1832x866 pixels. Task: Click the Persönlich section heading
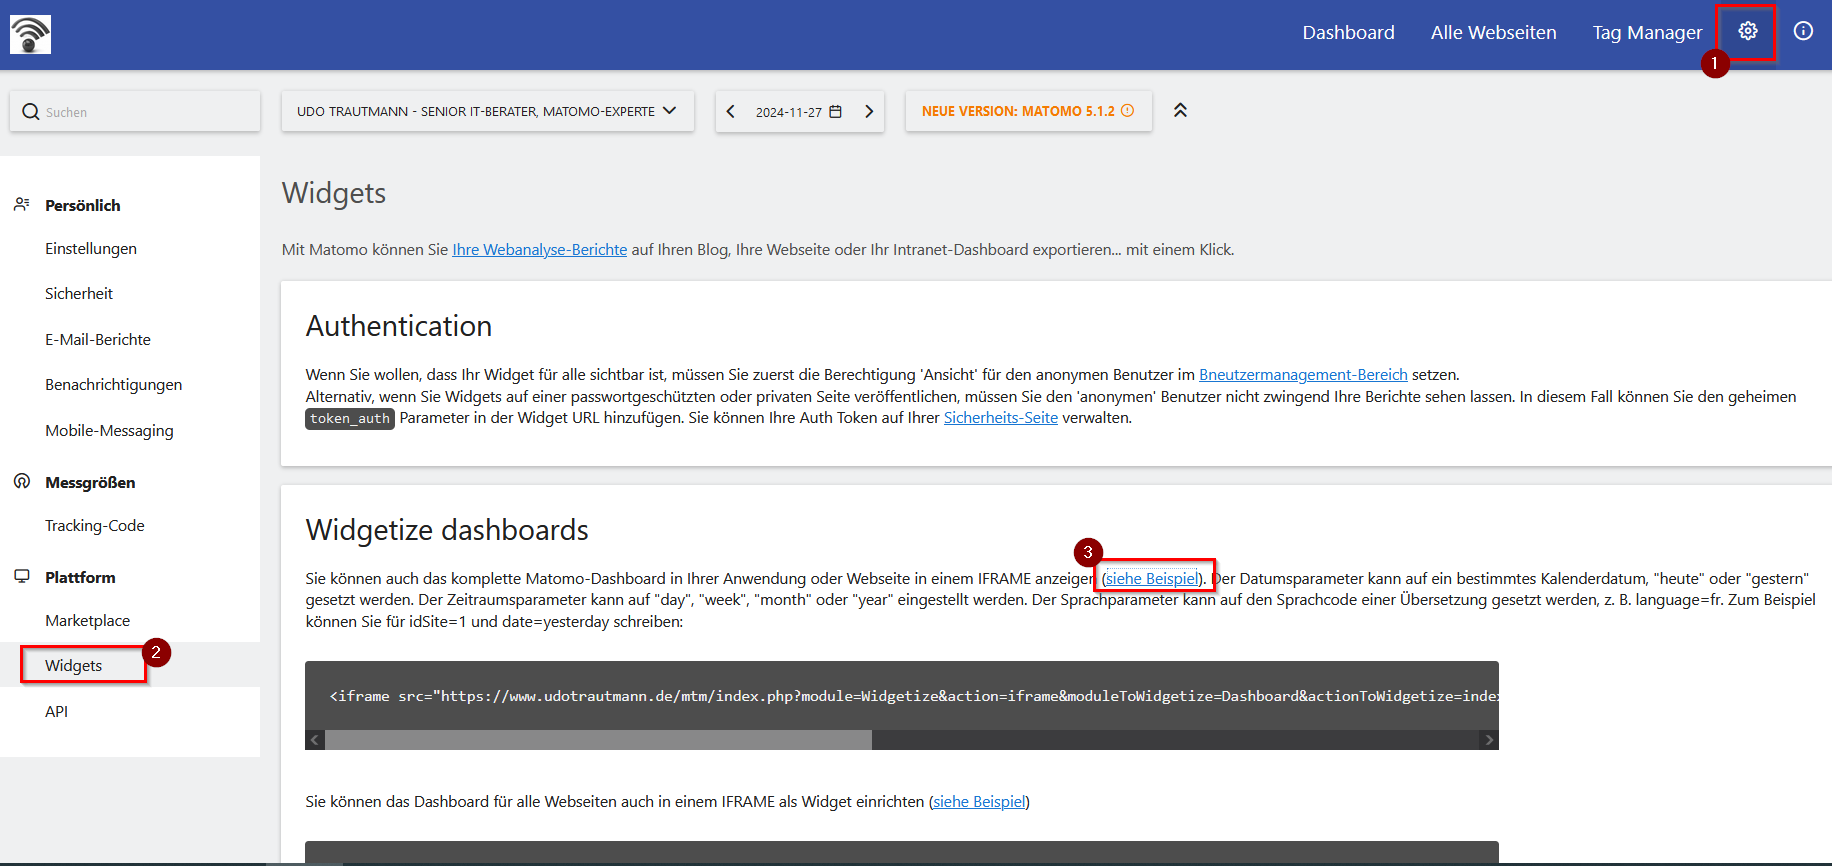pos(83,205)
